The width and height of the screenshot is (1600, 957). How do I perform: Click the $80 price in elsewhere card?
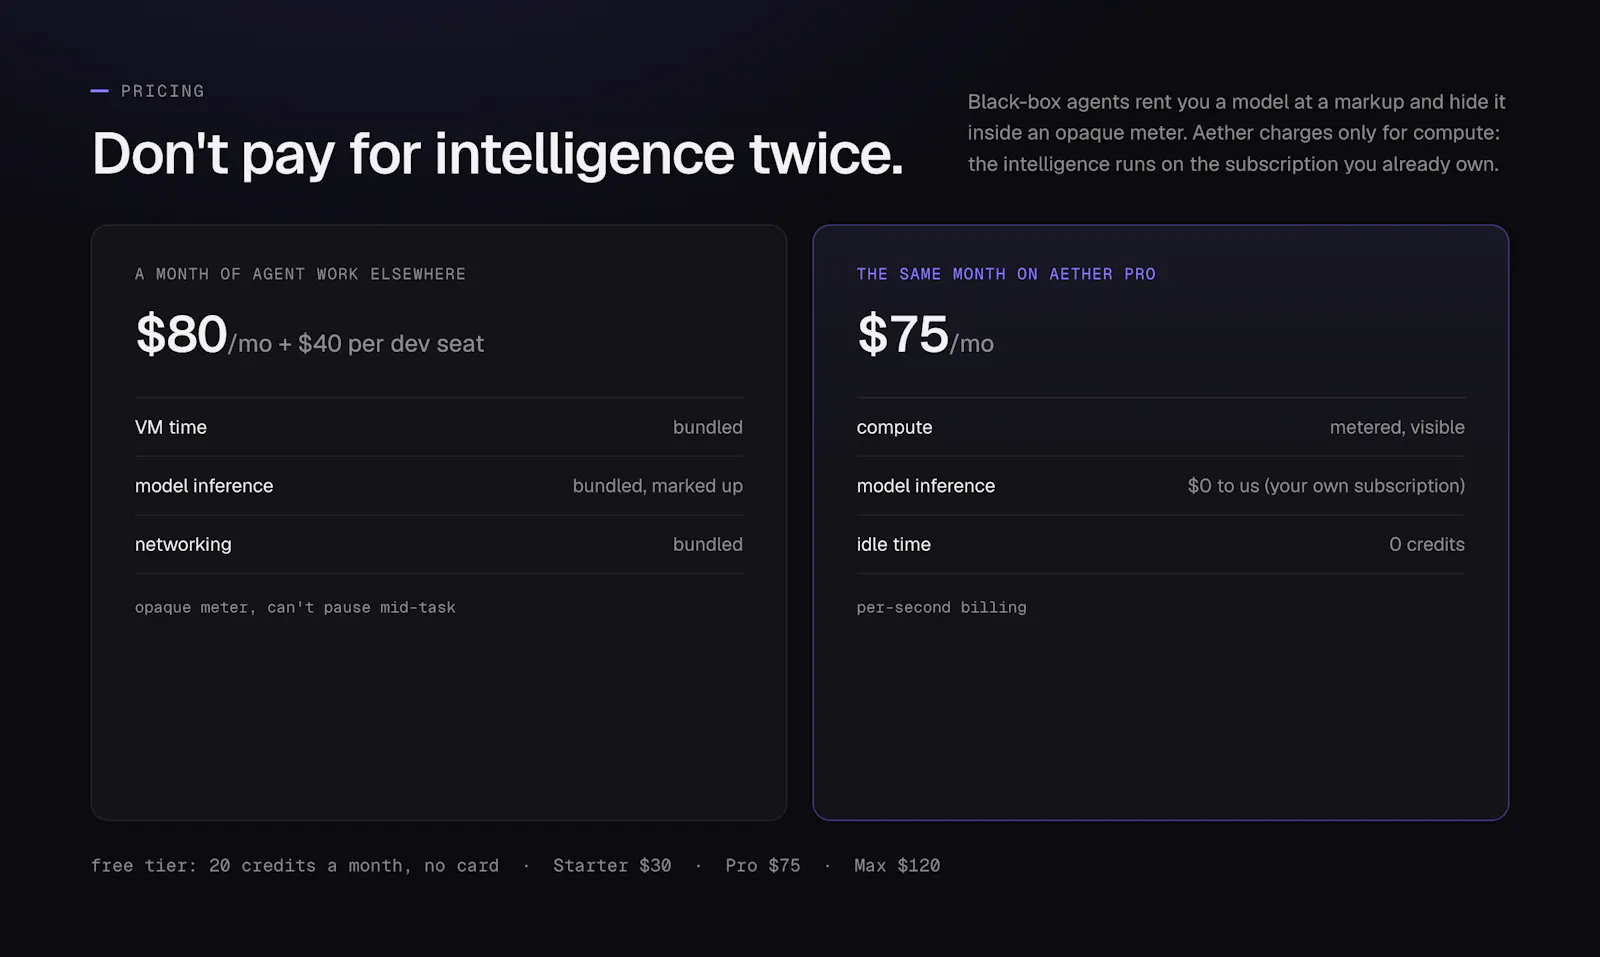[x=181, y=334]
